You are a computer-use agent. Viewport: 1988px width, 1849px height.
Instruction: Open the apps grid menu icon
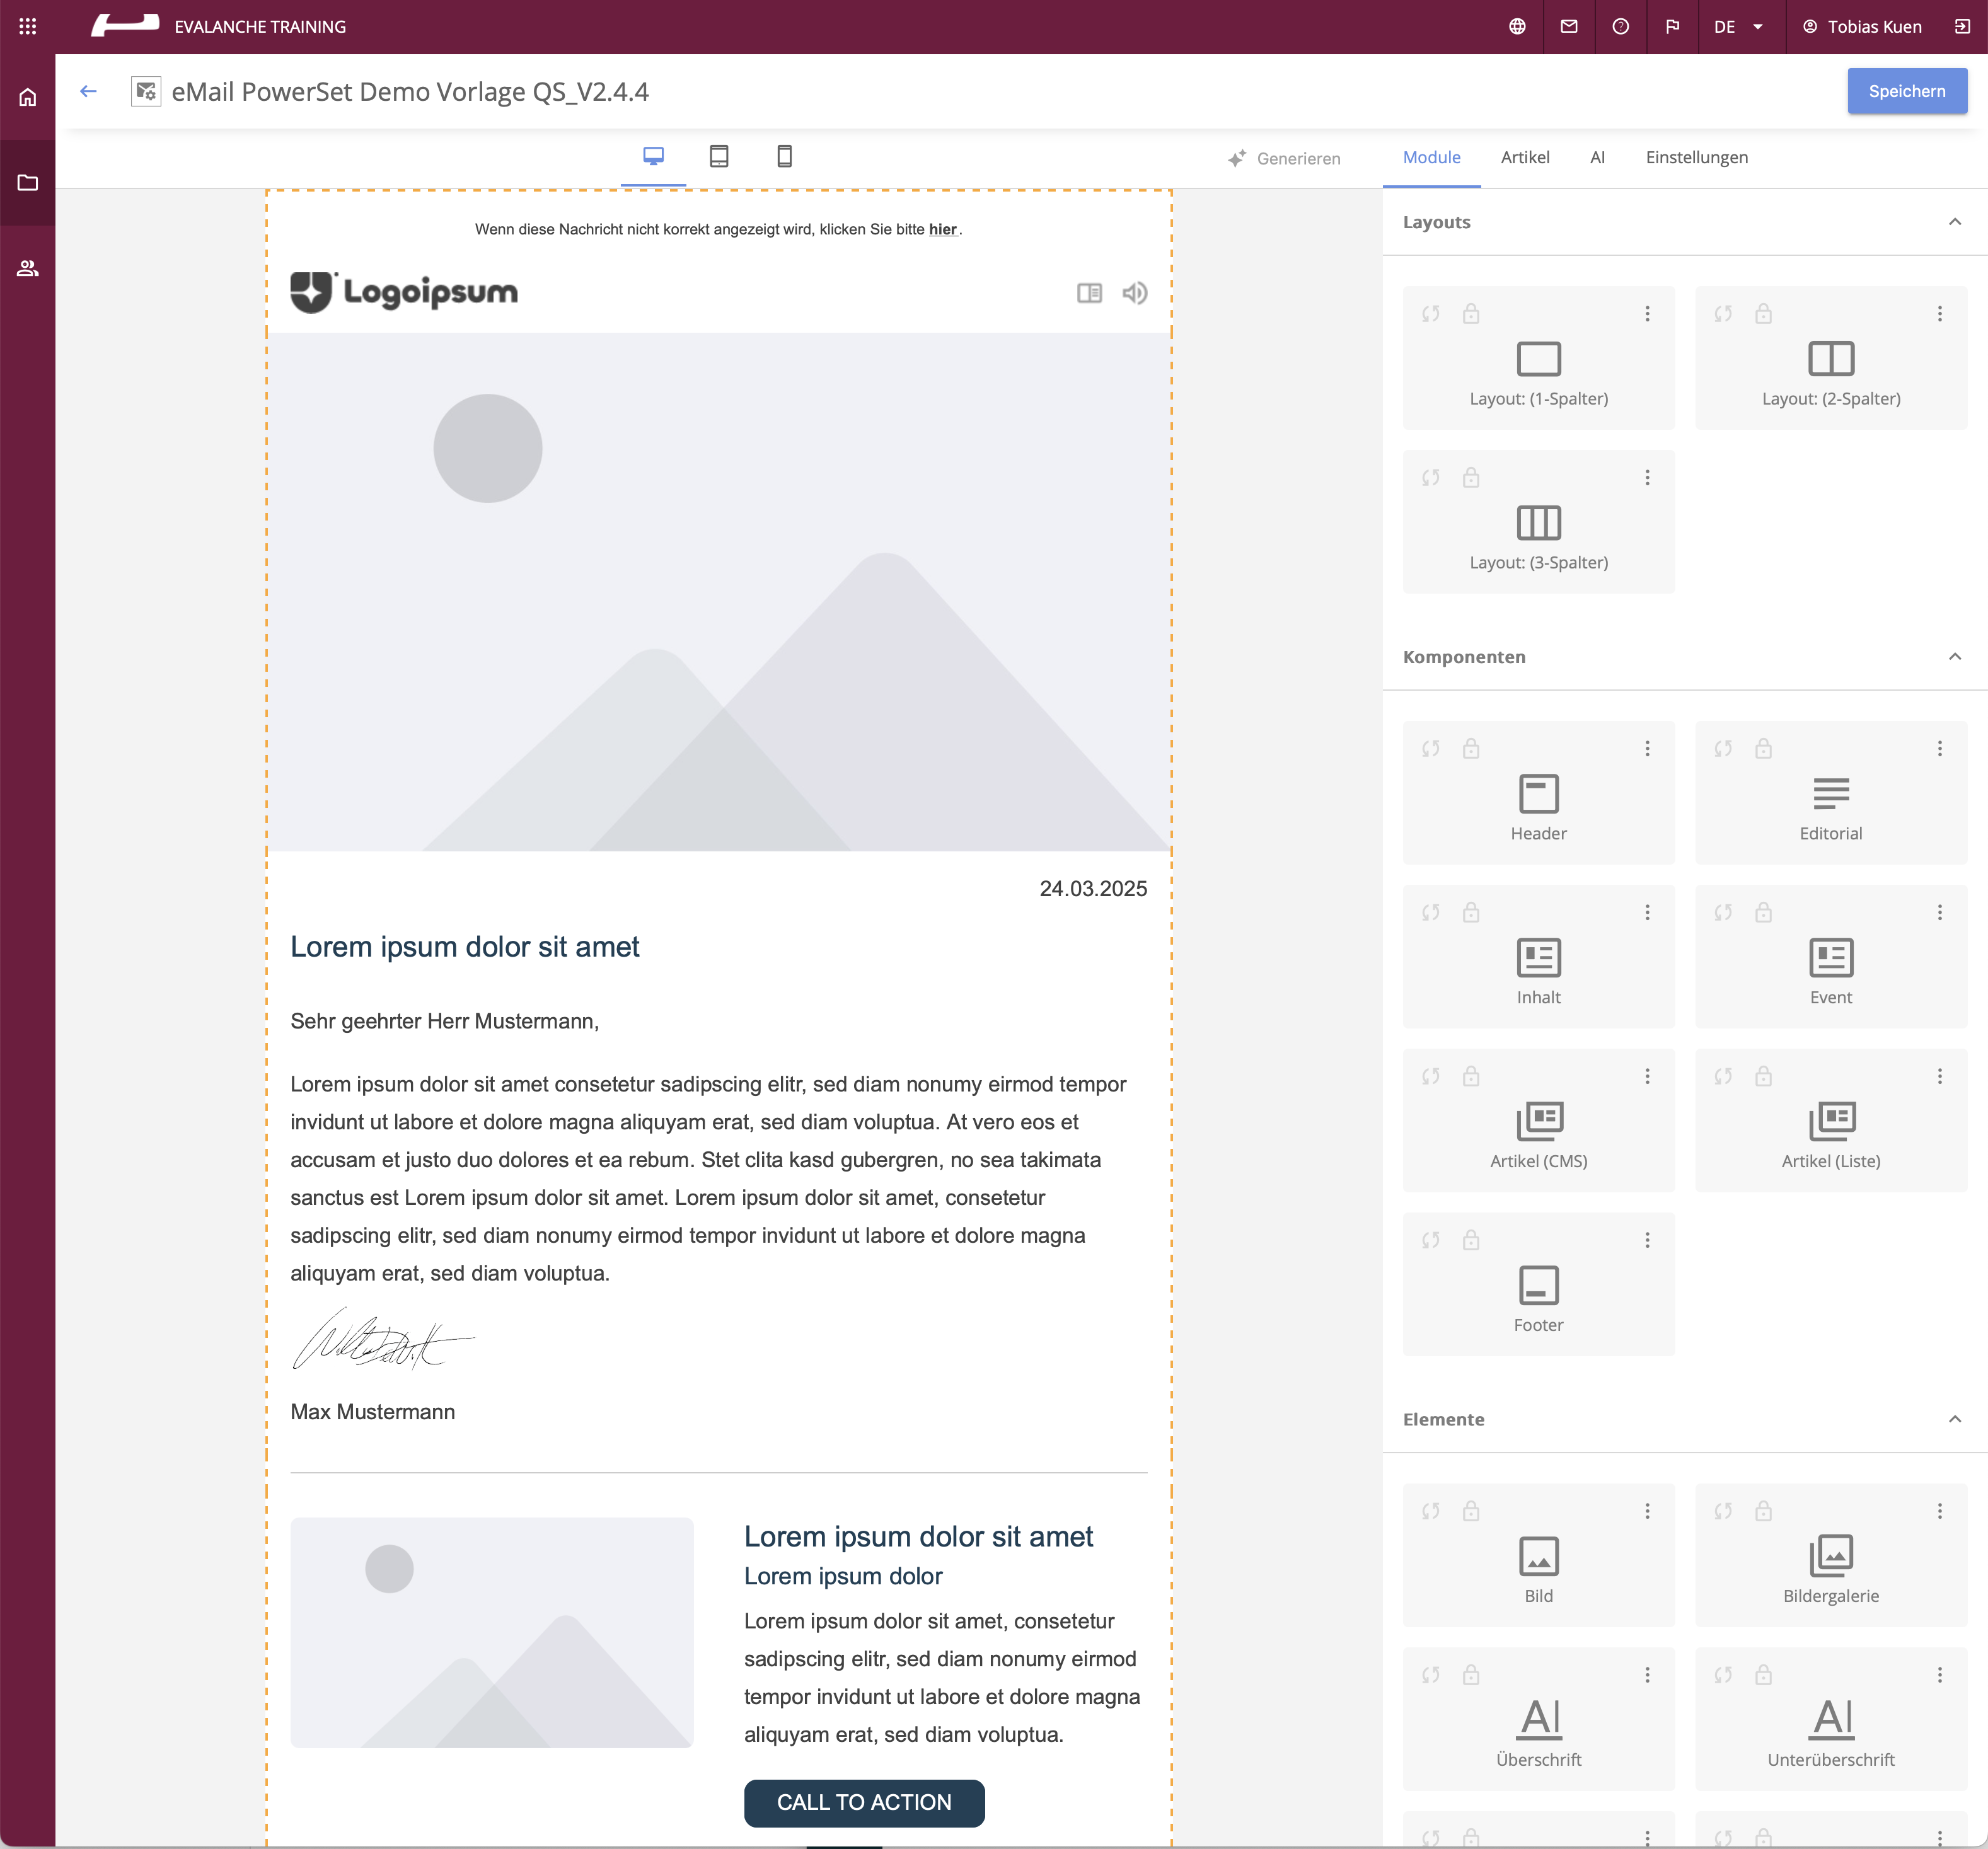(x=28, y=27)
